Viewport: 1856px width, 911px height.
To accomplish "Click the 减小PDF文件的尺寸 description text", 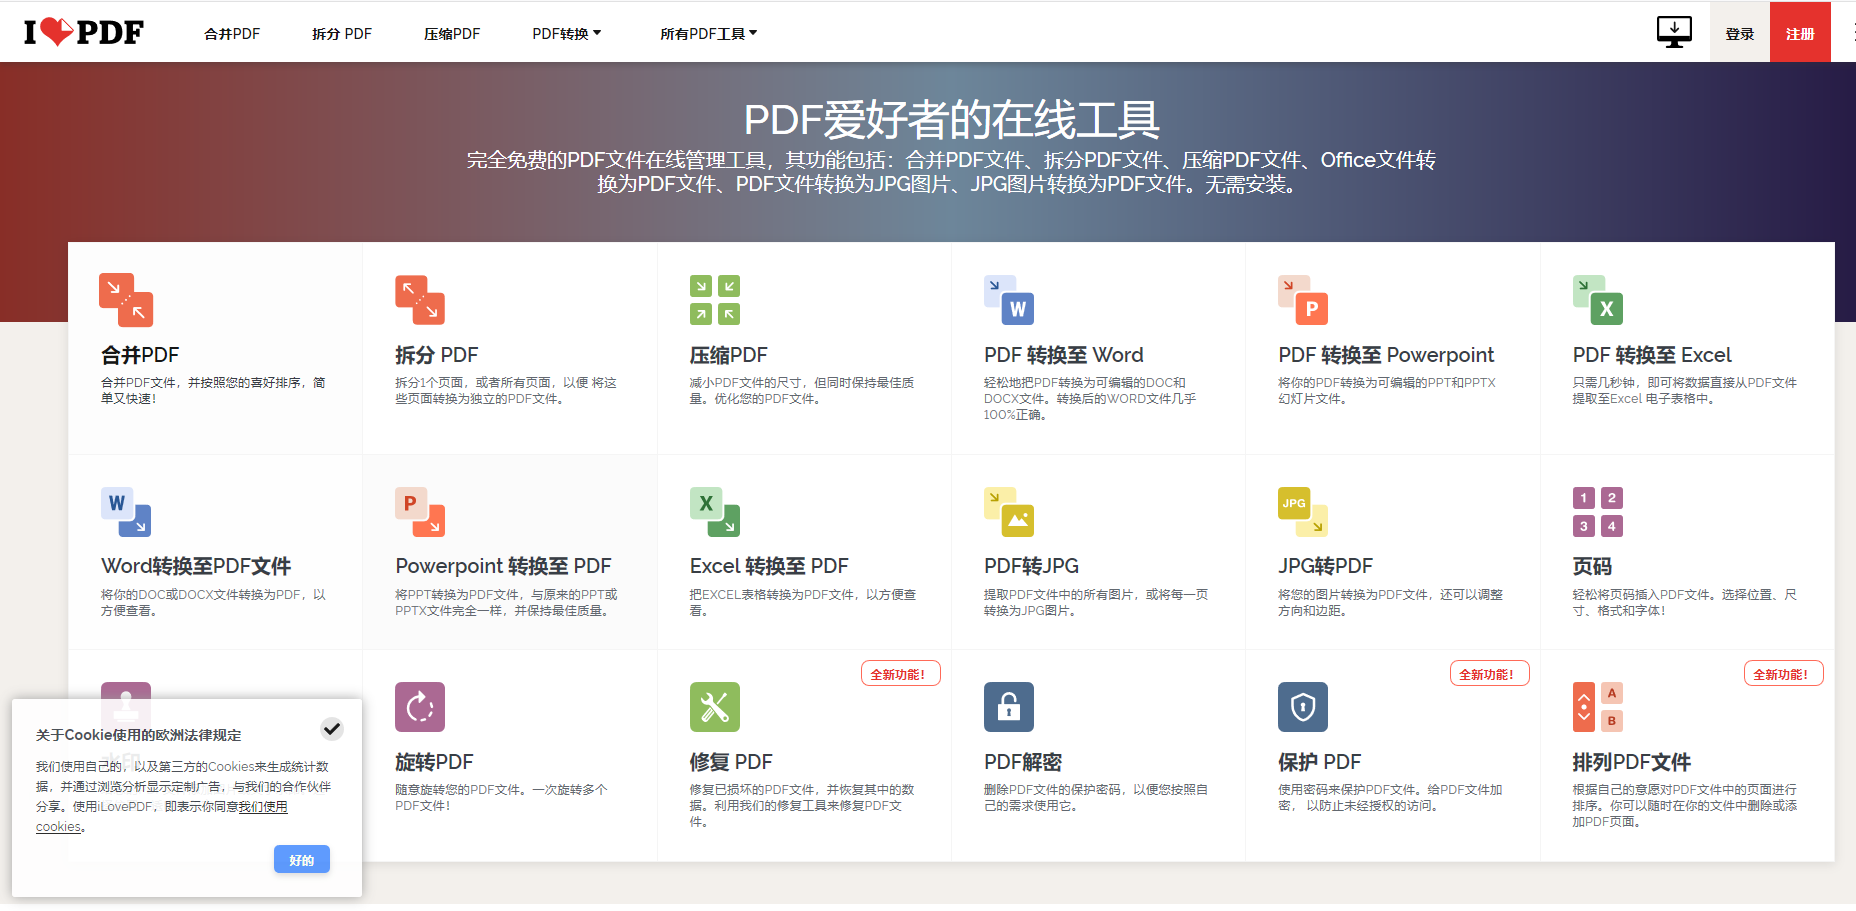I will [802, 391].
